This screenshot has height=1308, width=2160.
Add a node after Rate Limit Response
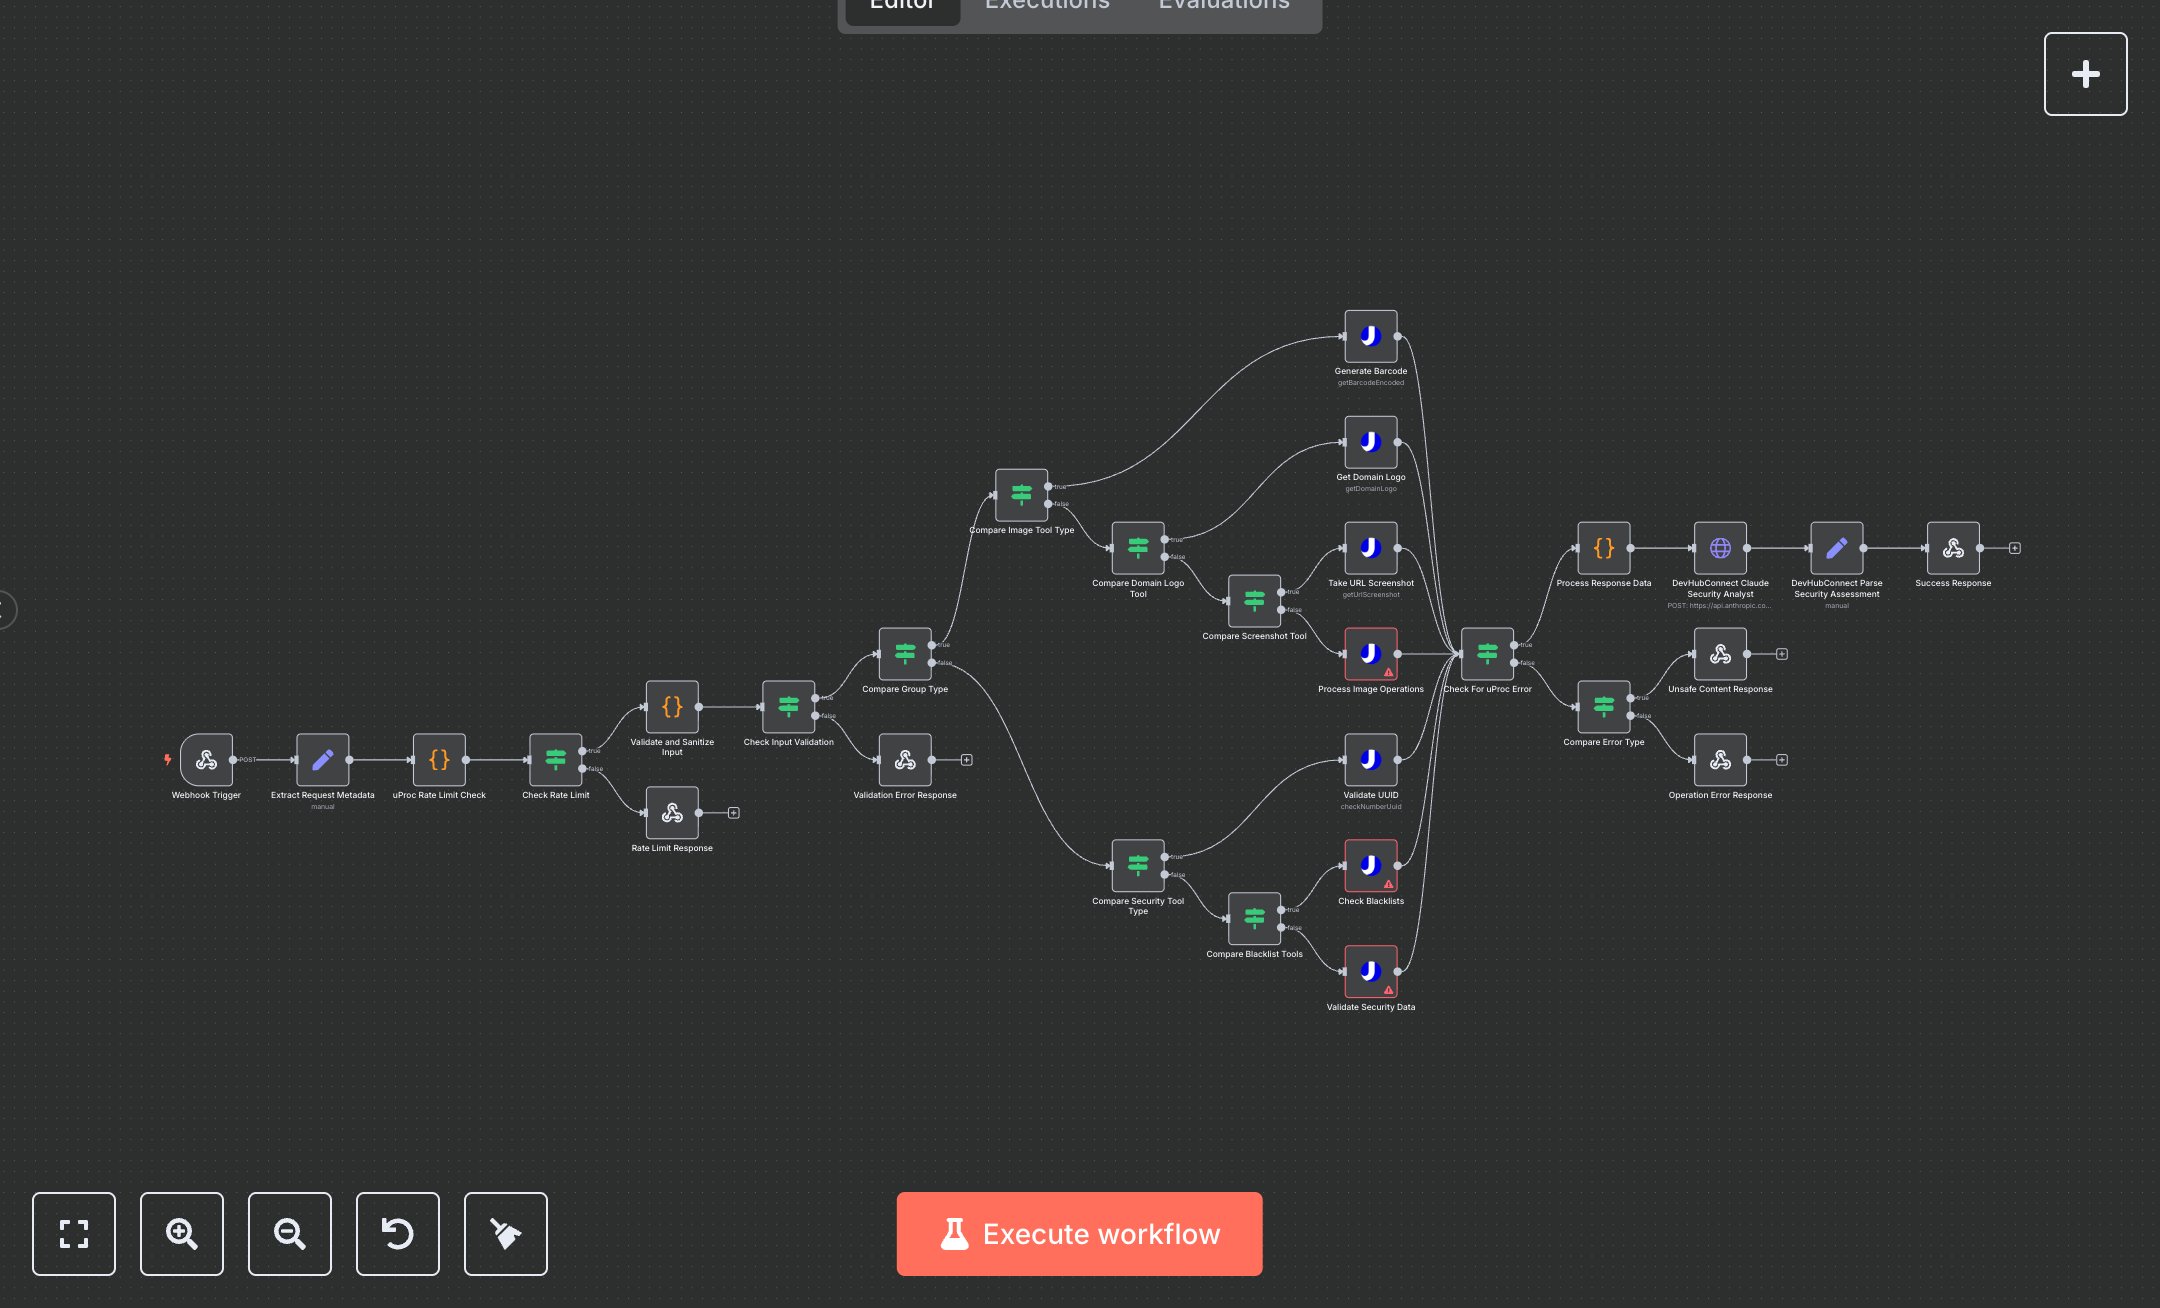(x=733, y=812)
